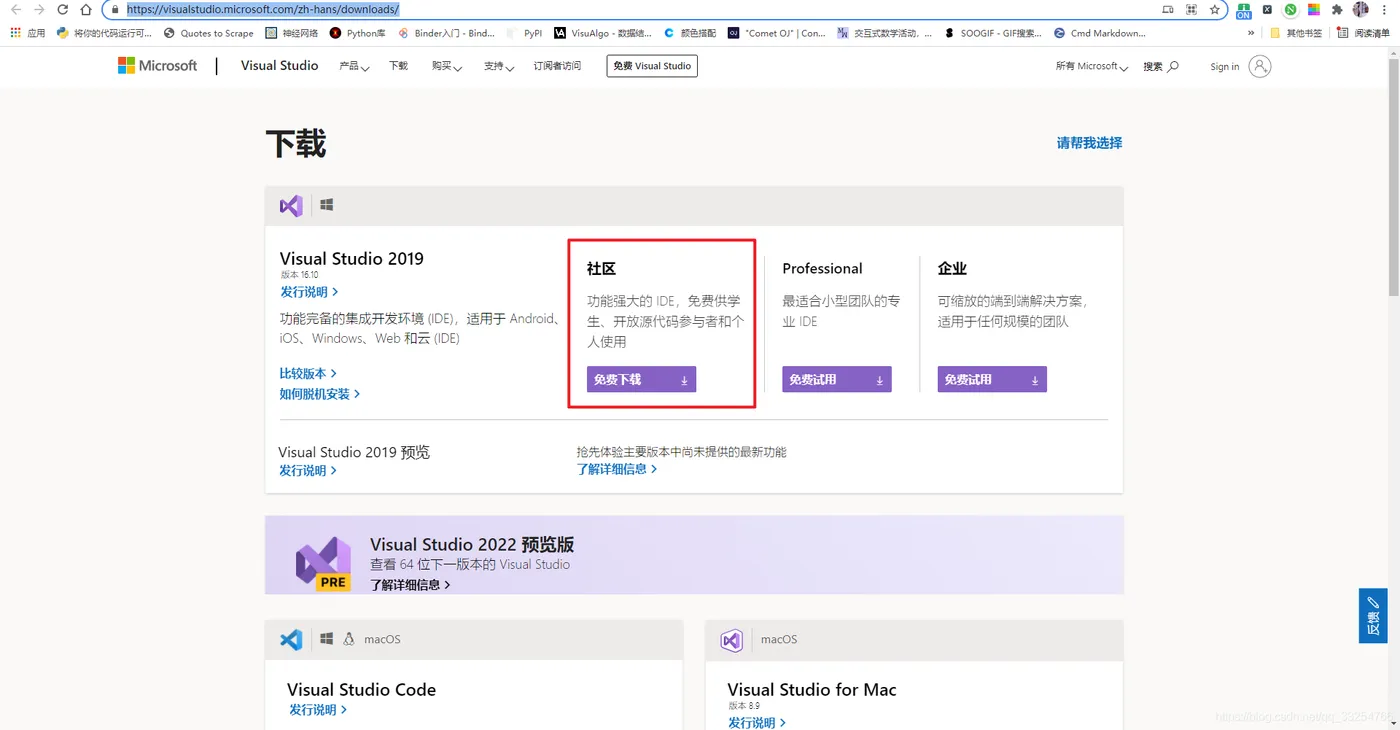
Task: Open the 神经网络 bookmark
Action: click(x=292, y=33)
